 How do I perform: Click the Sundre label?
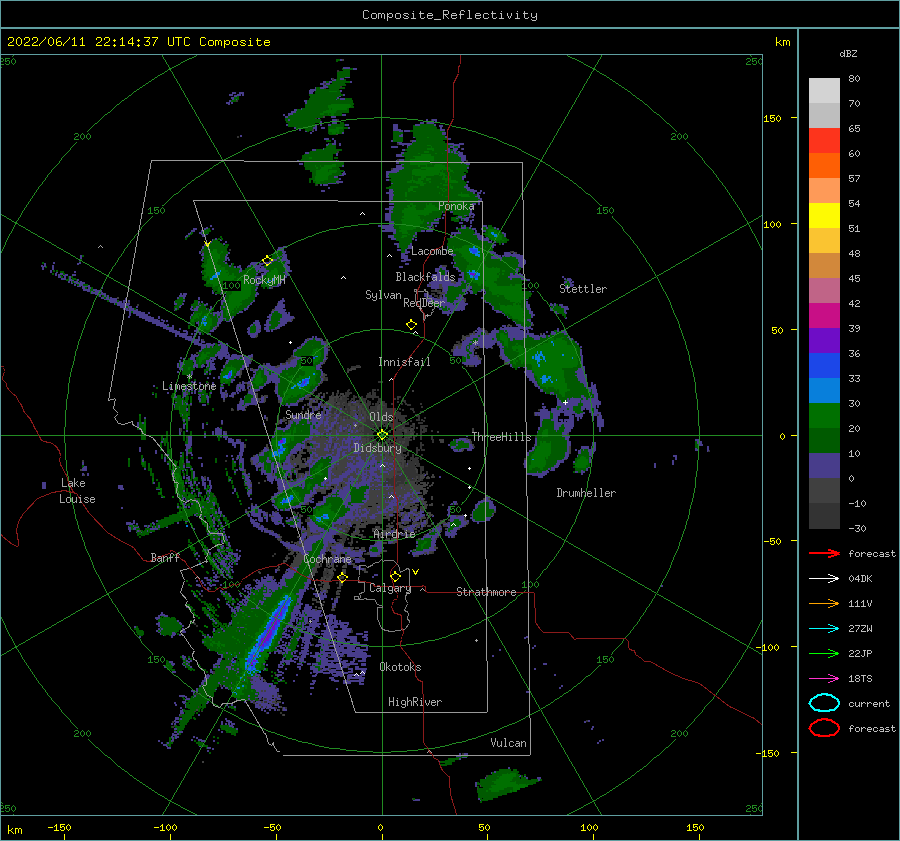coord(303,415)
